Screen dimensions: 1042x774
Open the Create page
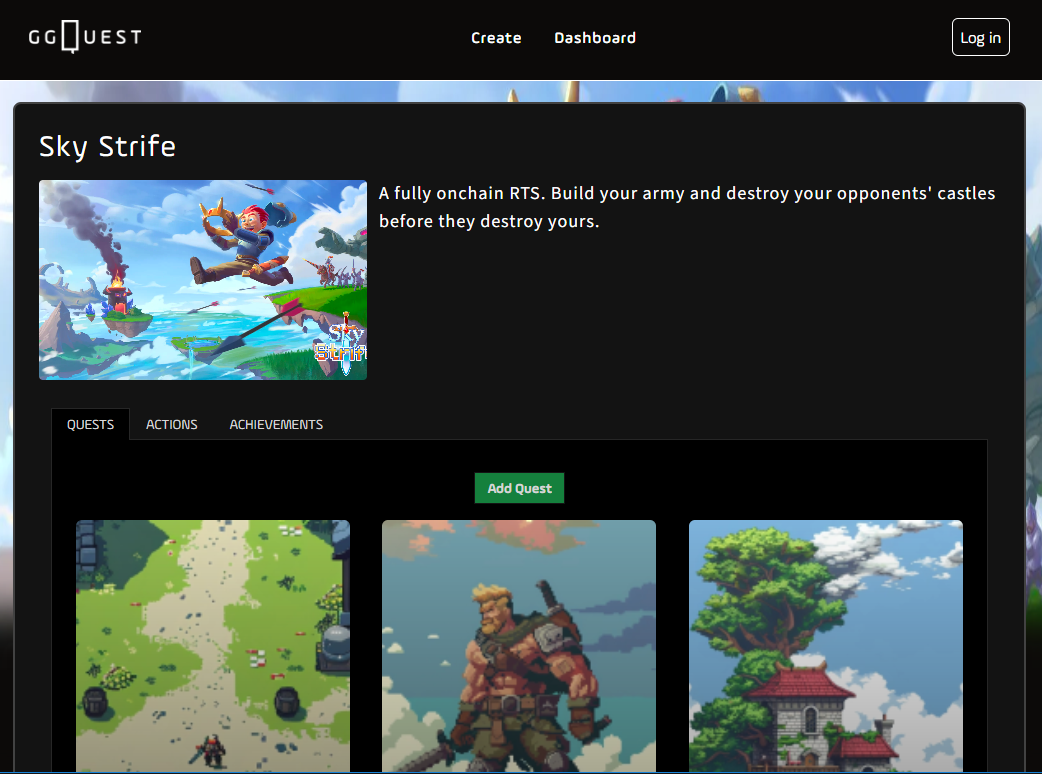(x=496, y=38)
